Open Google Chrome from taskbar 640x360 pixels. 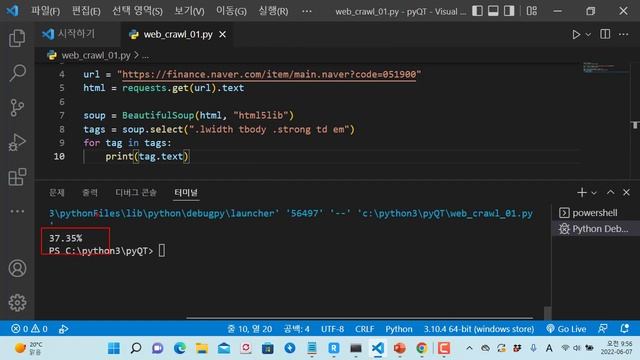coord(422,348)
